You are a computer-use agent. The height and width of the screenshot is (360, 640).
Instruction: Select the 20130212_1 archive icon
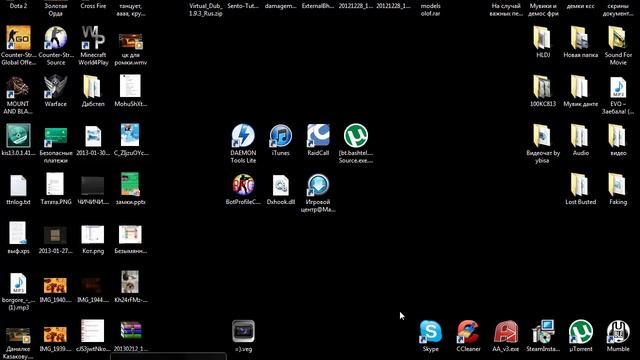(131, 331)
